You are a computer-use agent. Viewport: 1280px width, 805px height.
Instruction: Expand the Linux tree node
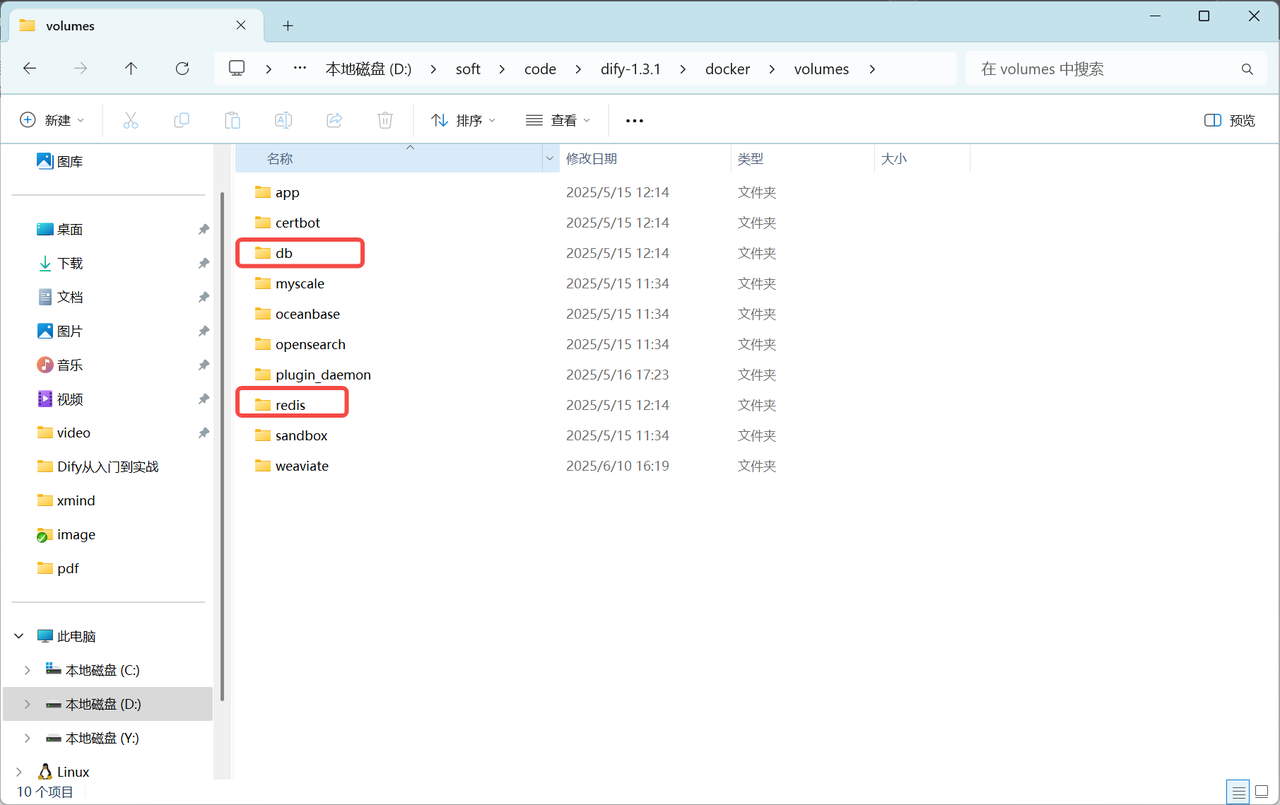19,772
